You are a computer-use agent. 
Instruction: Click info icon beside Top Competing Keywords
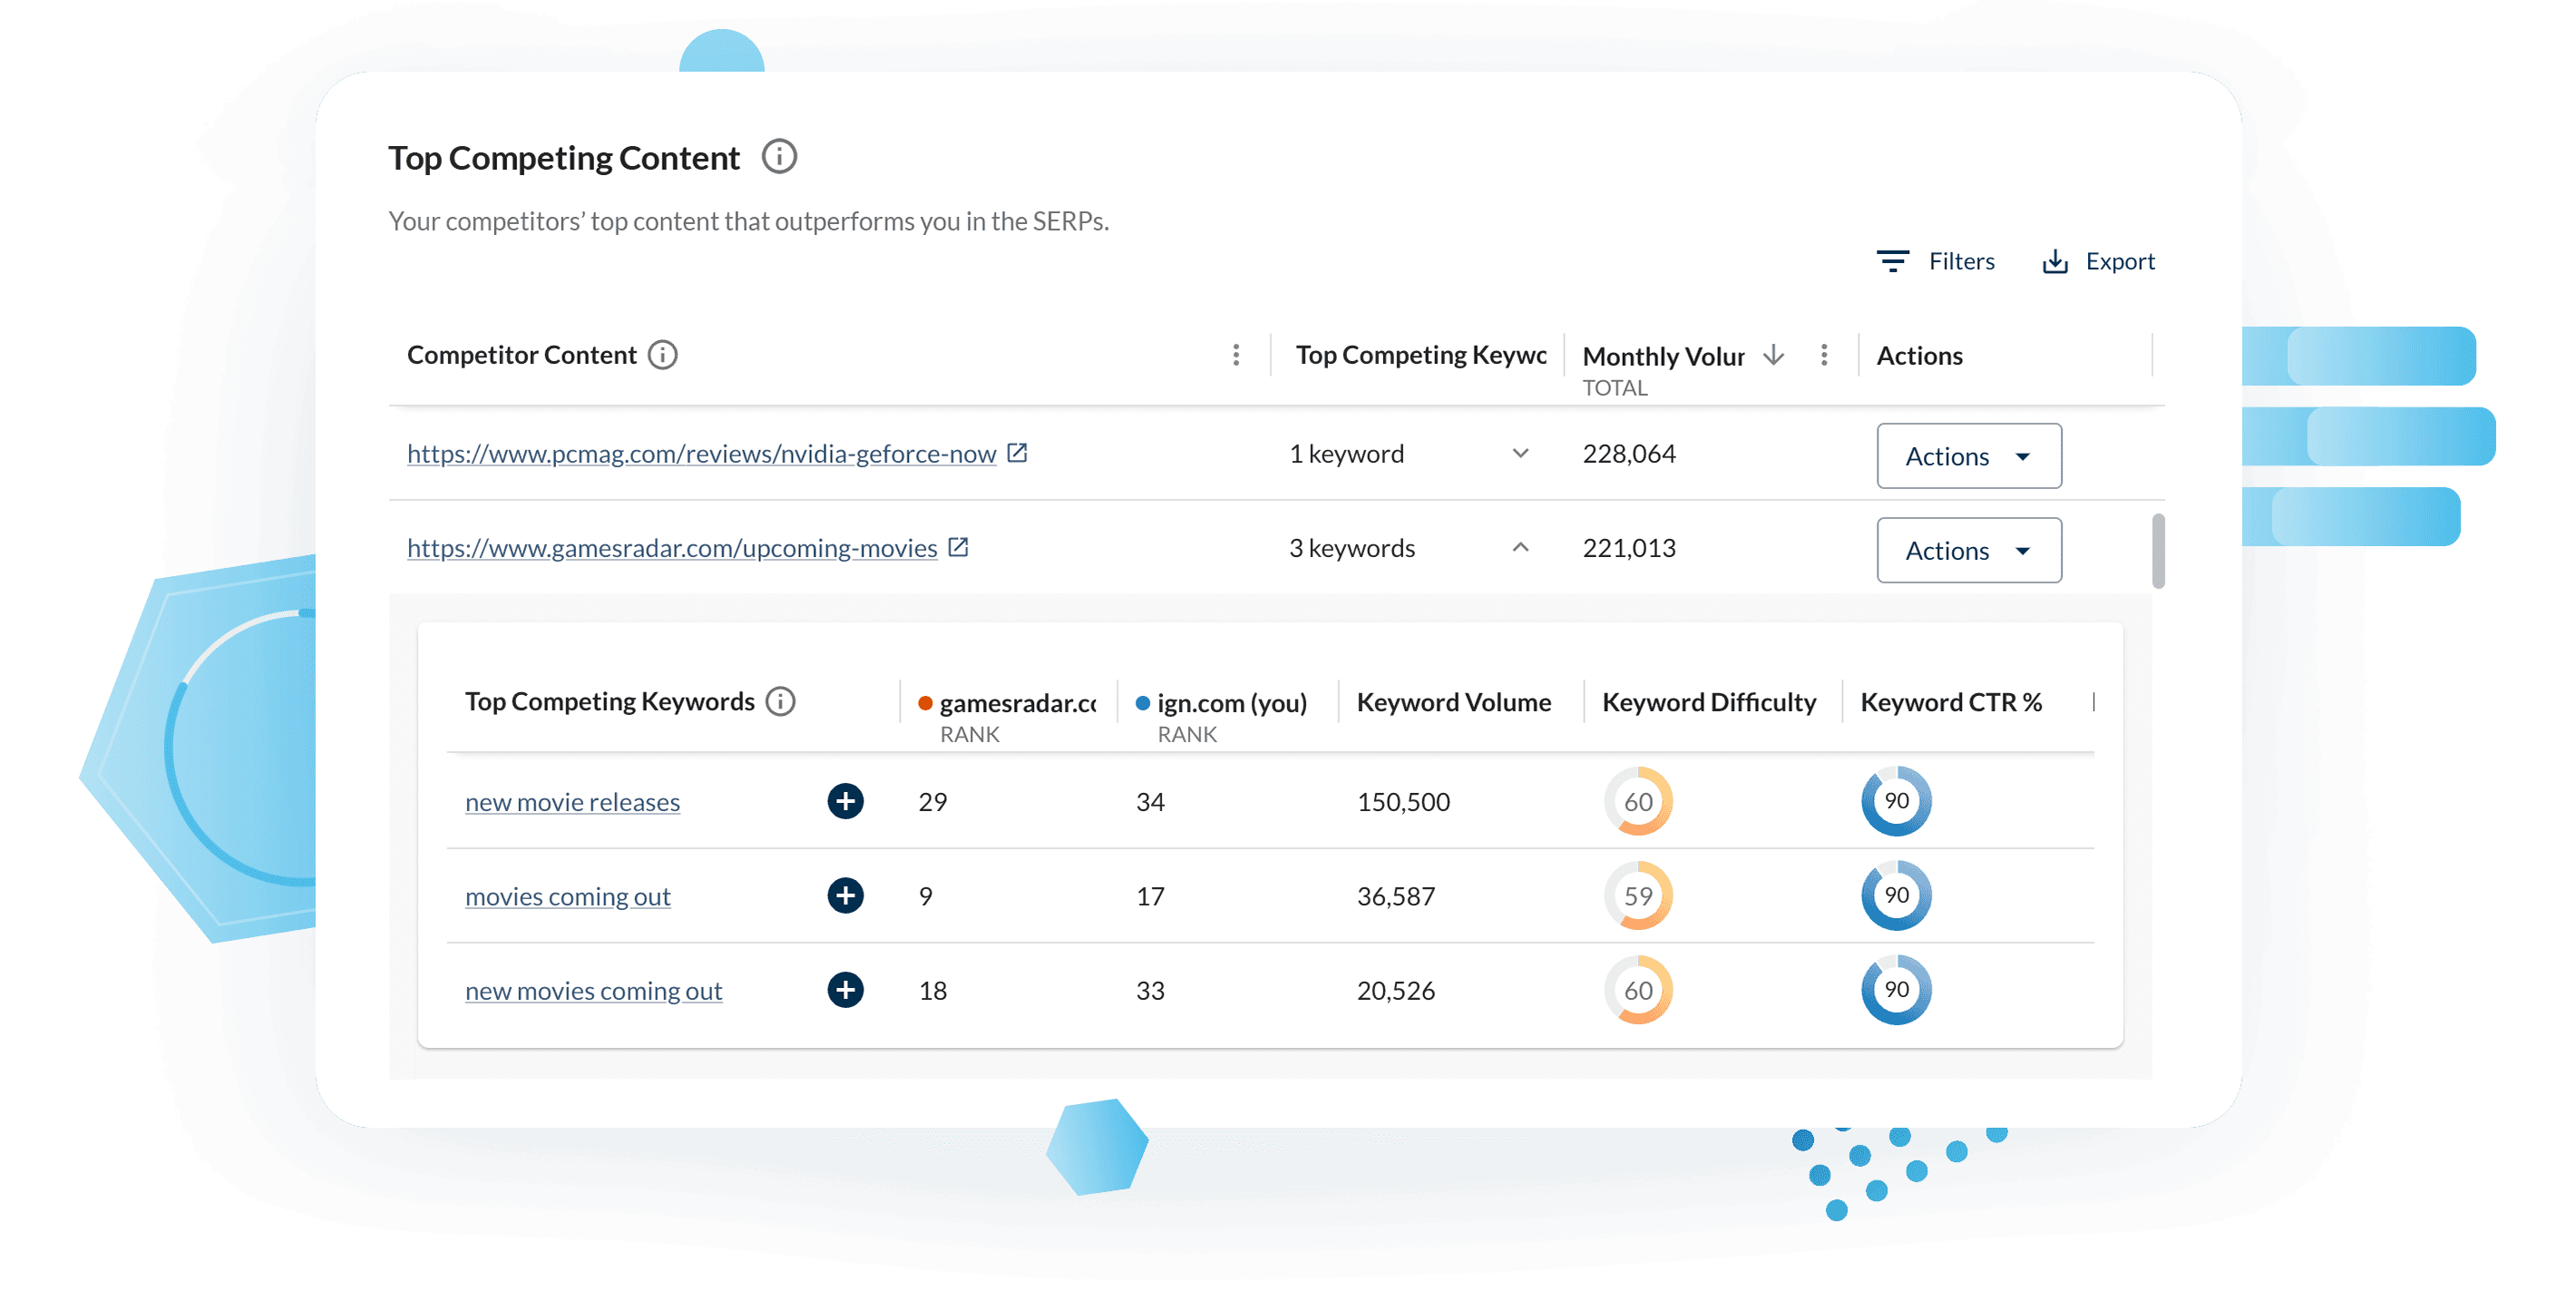[780, 701]
